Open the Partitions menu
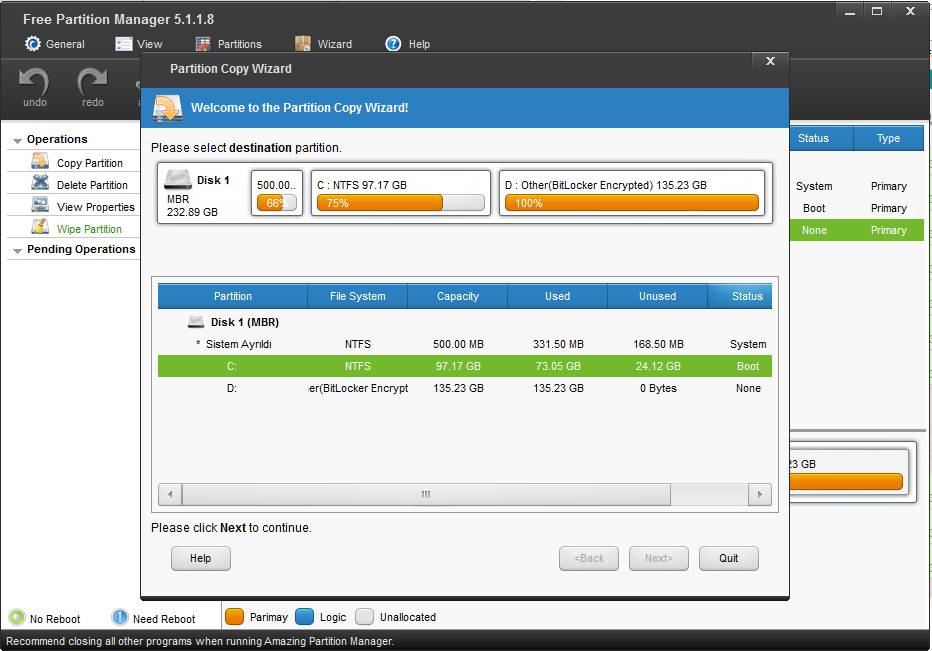 click(228, 44)
